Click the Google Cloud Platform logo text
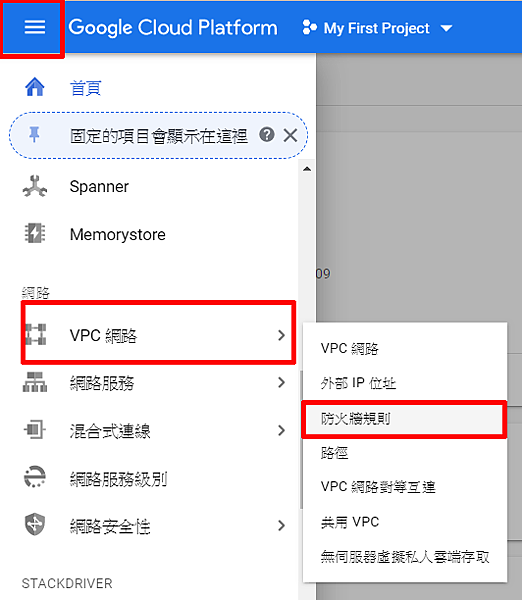522x600 pixels. tap(173, 28)
